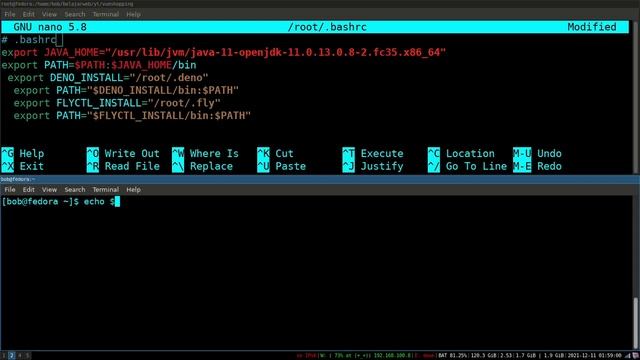640x360 pixels.
Task: Click the ^\ Replace shortcut
Action: click(x=202, y=167)
